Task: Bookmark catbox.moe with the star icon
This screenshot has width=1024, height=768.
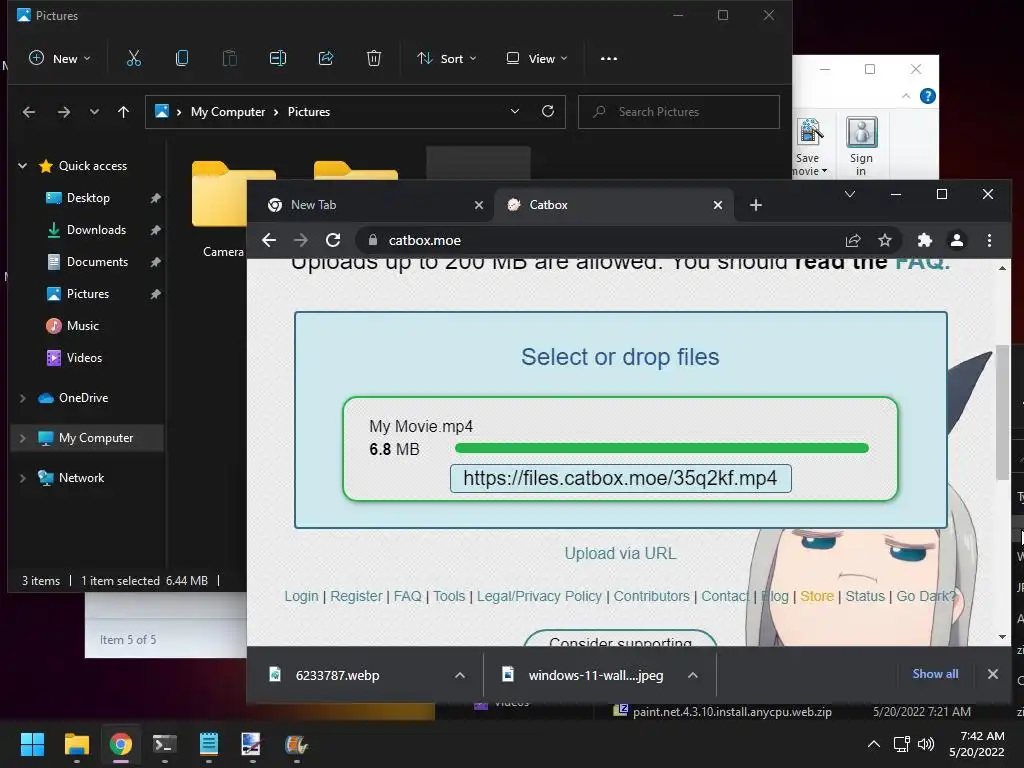Action: coord(885,240)
